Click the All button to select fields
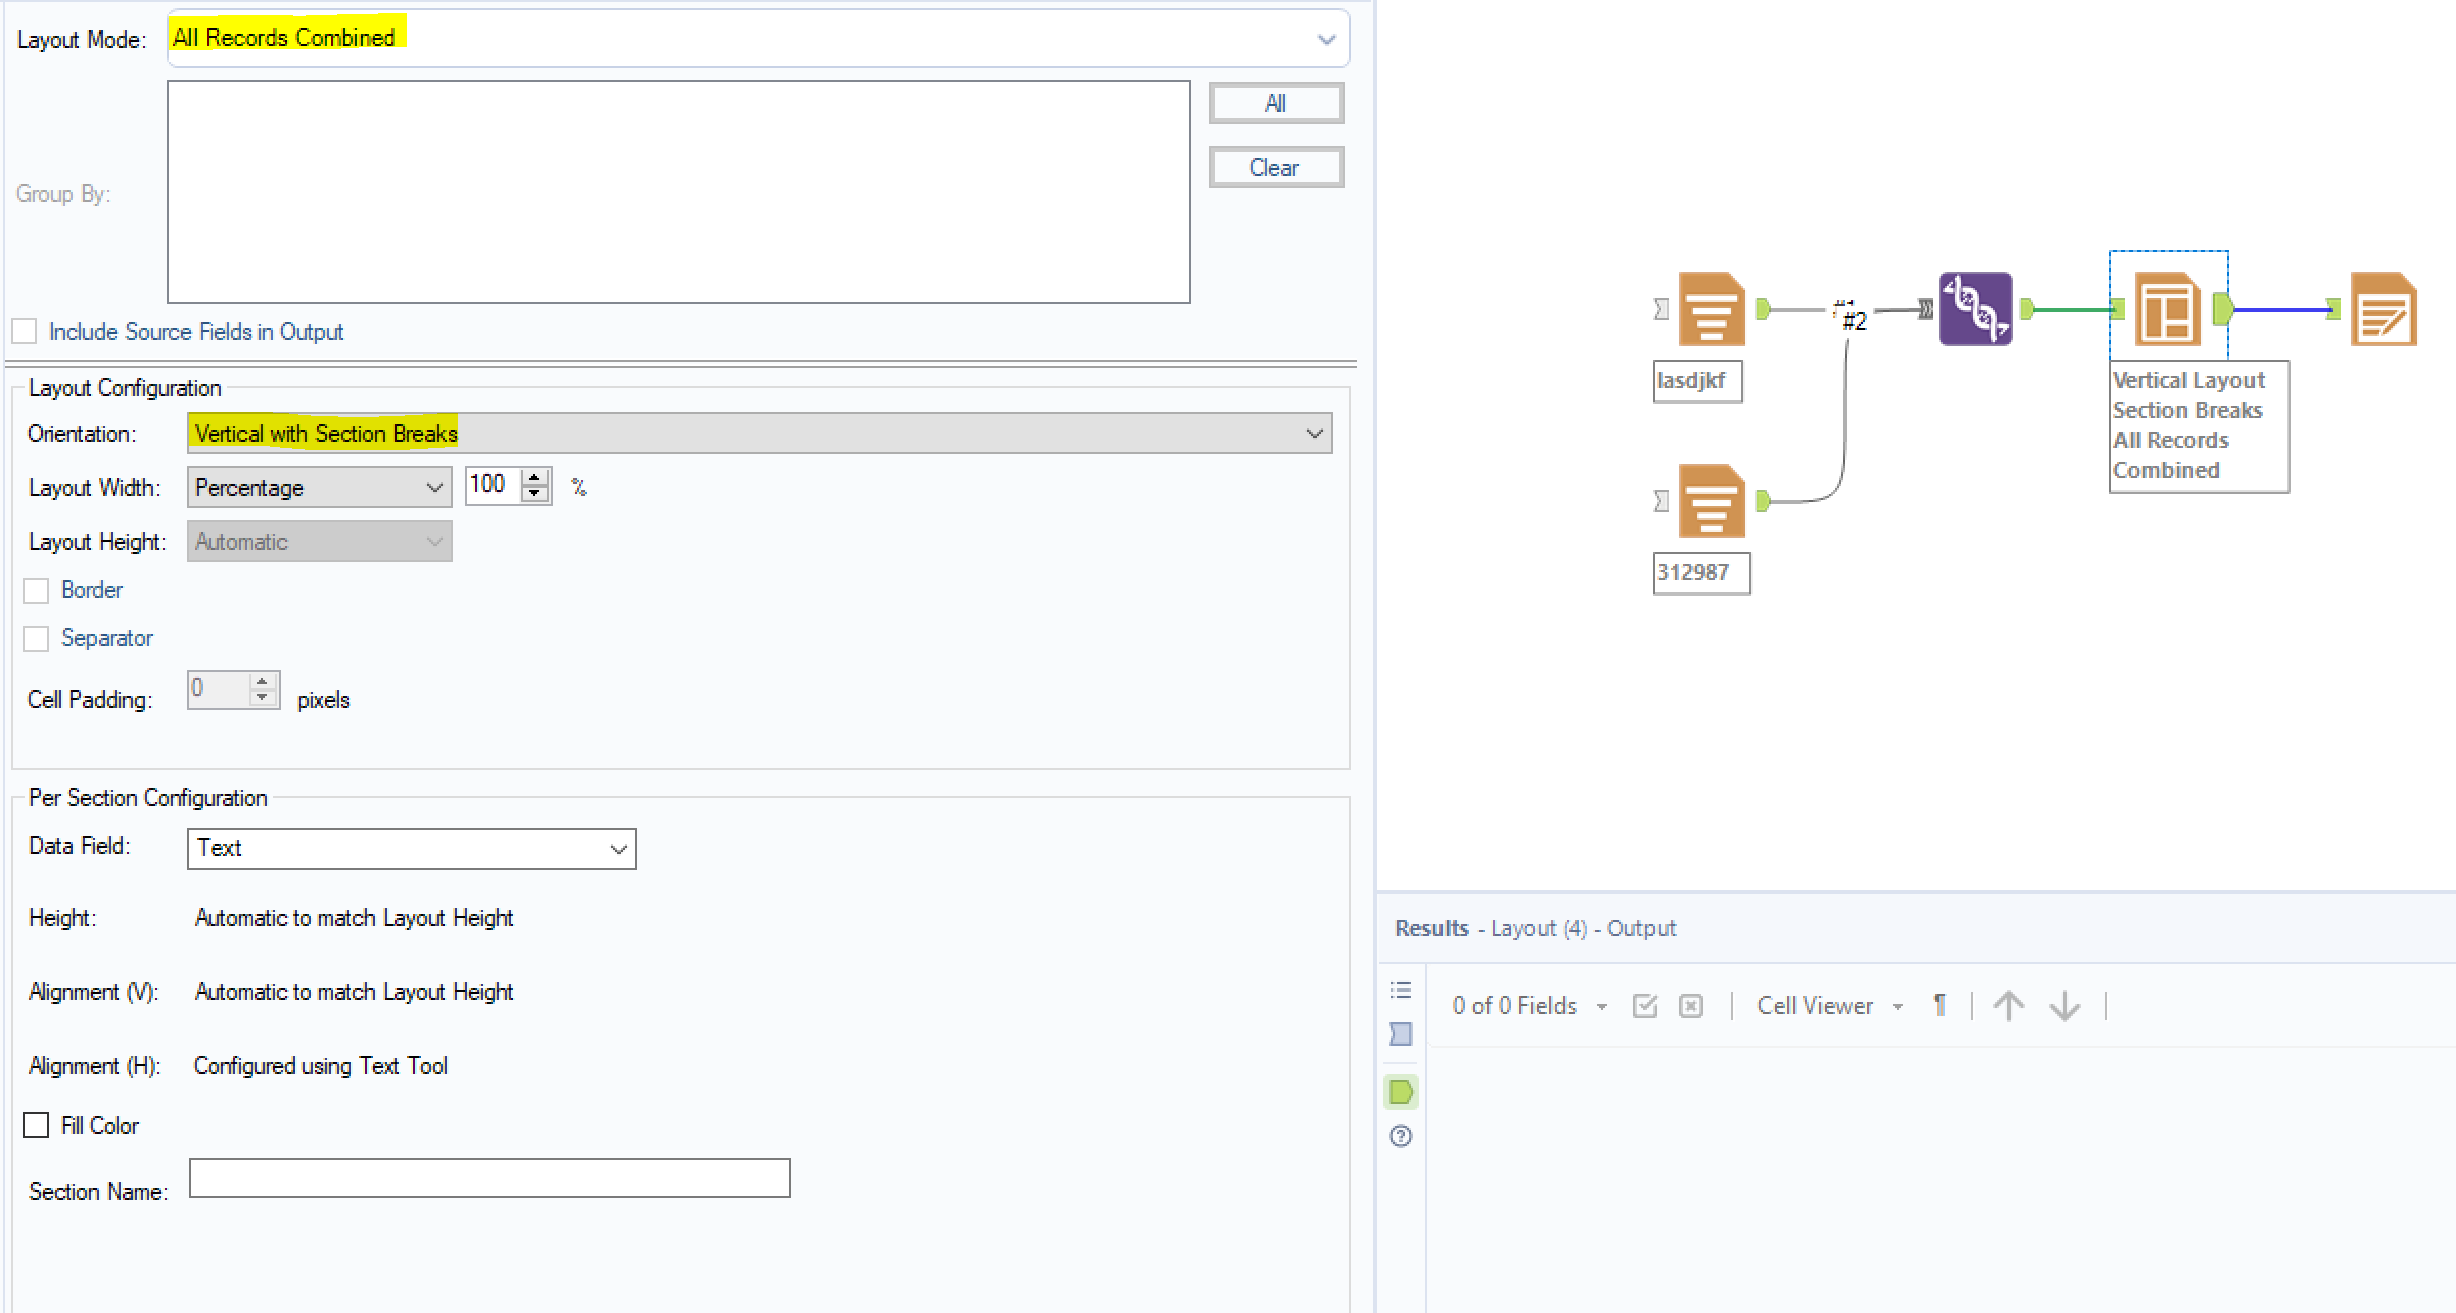This screenshot has height=1313, width=2456. [x=1276, y=102]
